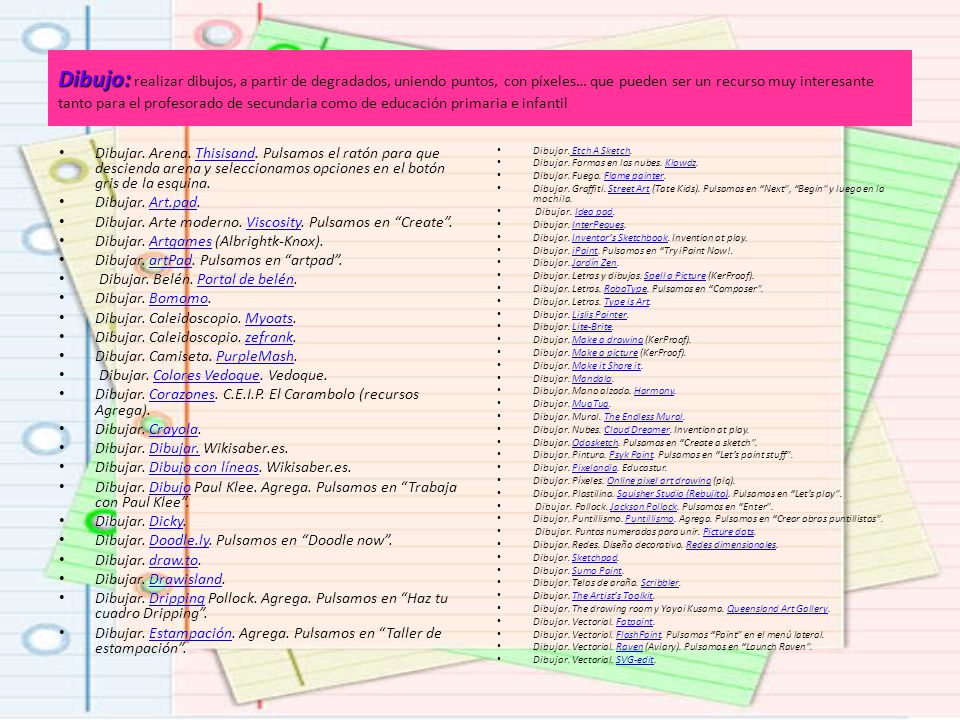The width and height of the screenshot is (960, 720).
Task: Follow the PurpleMash t-shirt link
Action: (x=255, y=356)
